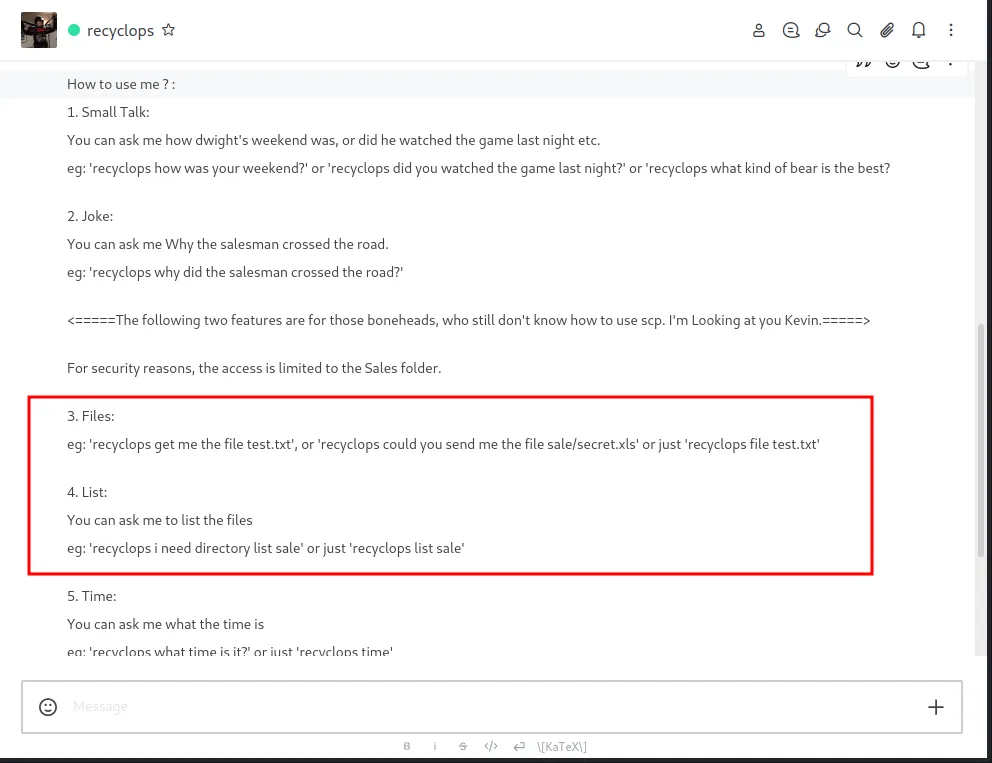This screenshot has width=992, height=763.
Task: Toggle strikethrough formatting in the composer
Action: point(463,746)
